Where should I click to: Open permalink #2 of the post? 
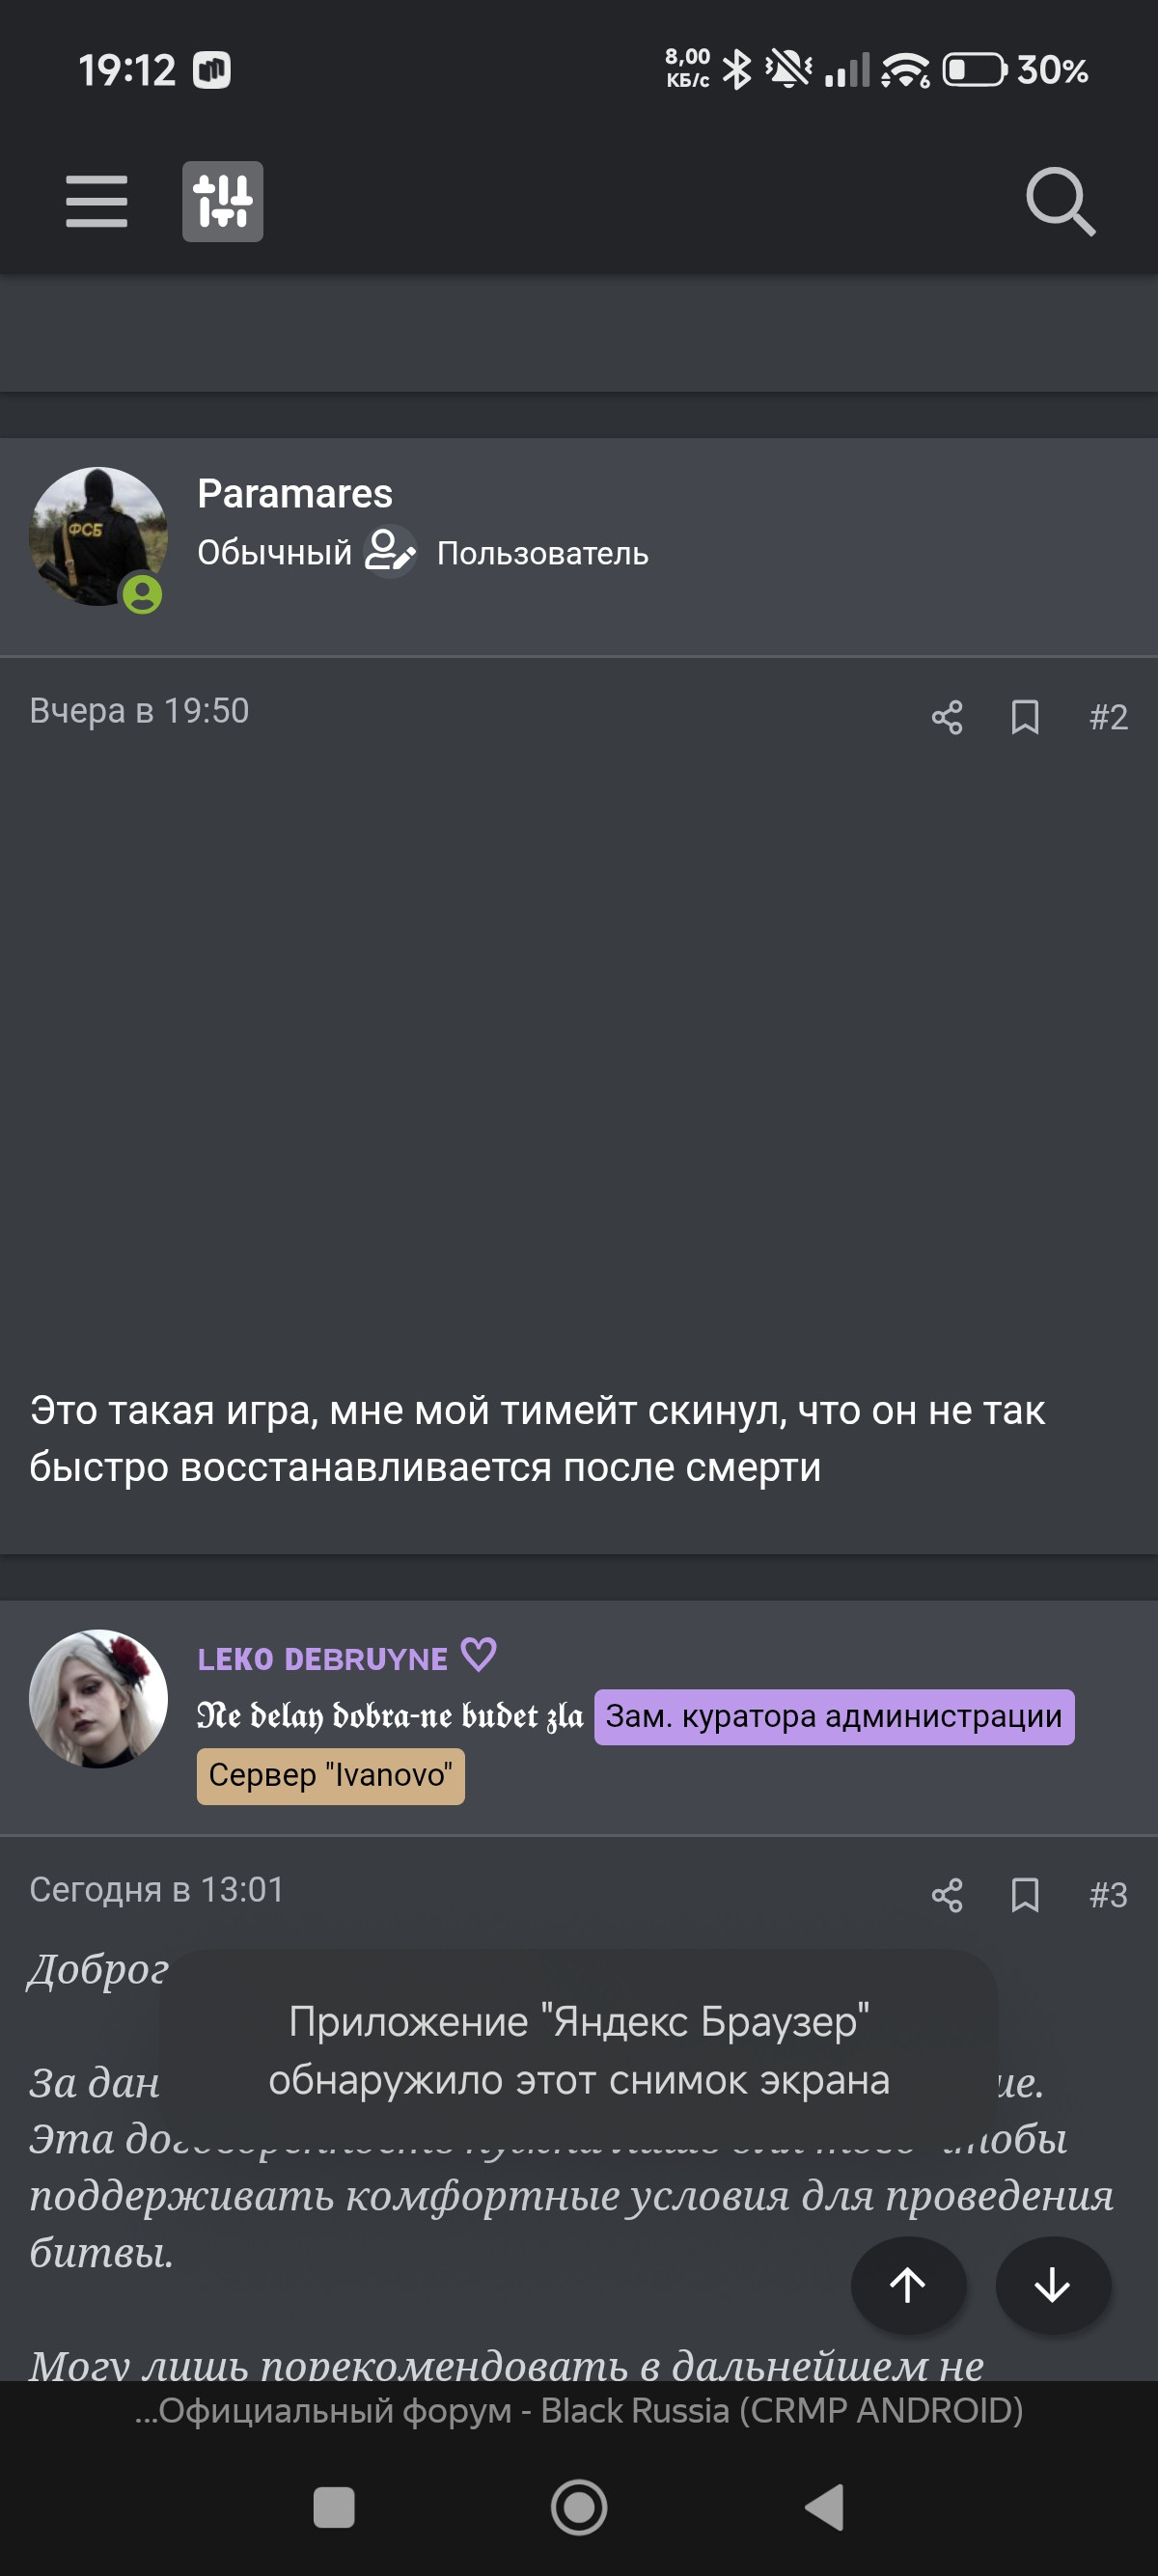tap(1108, 717)
